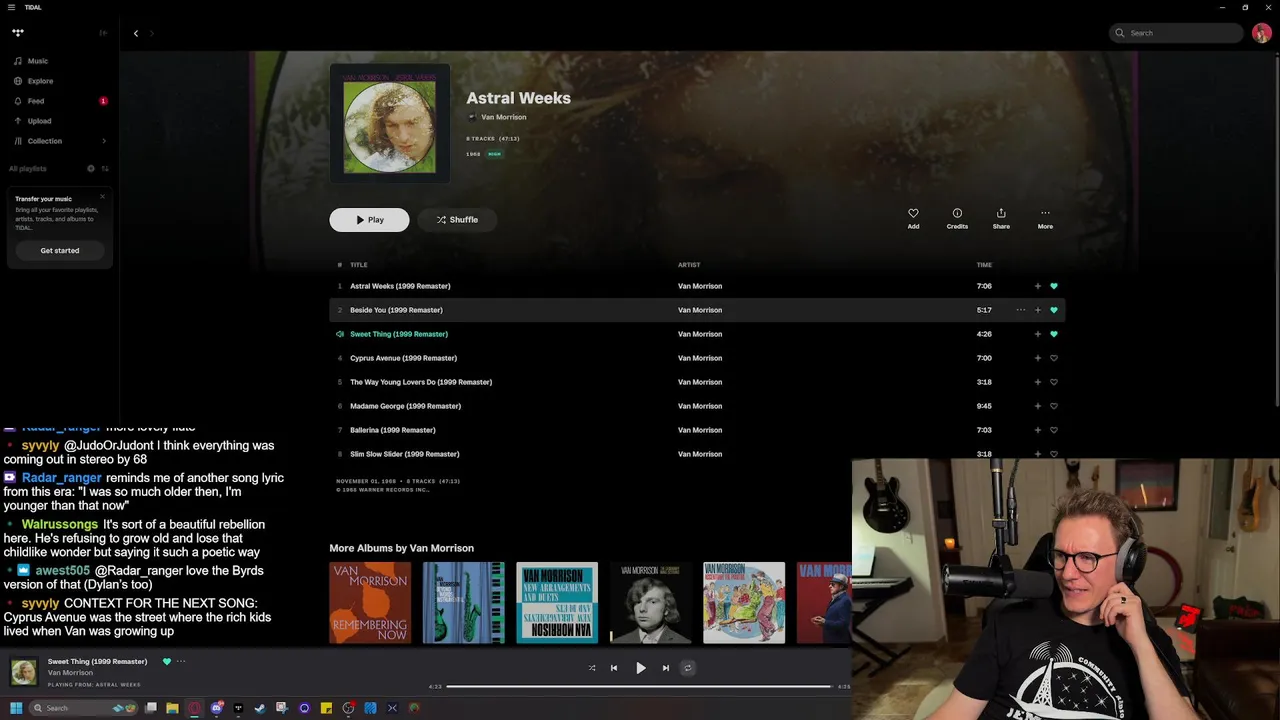Like Ballerina with heart icon
This screenshot has width=1280, height=720.
point(1053,430)
